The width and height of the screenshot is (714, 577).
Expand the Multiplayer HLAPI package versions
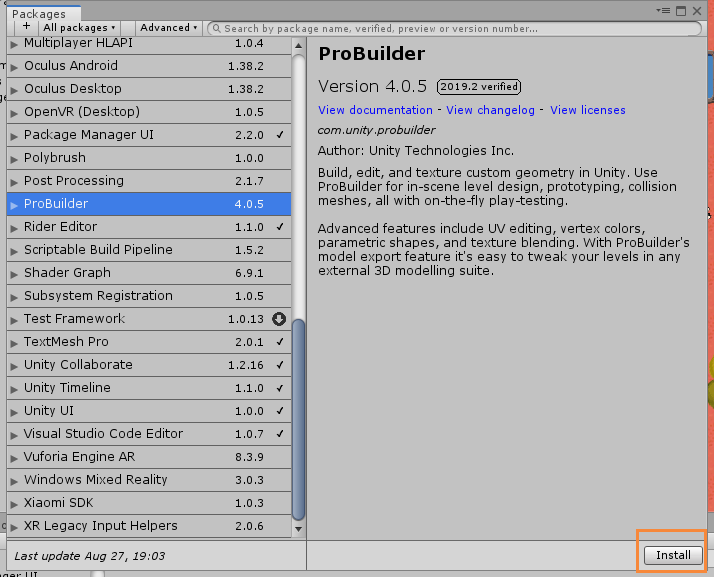[14, 44]
